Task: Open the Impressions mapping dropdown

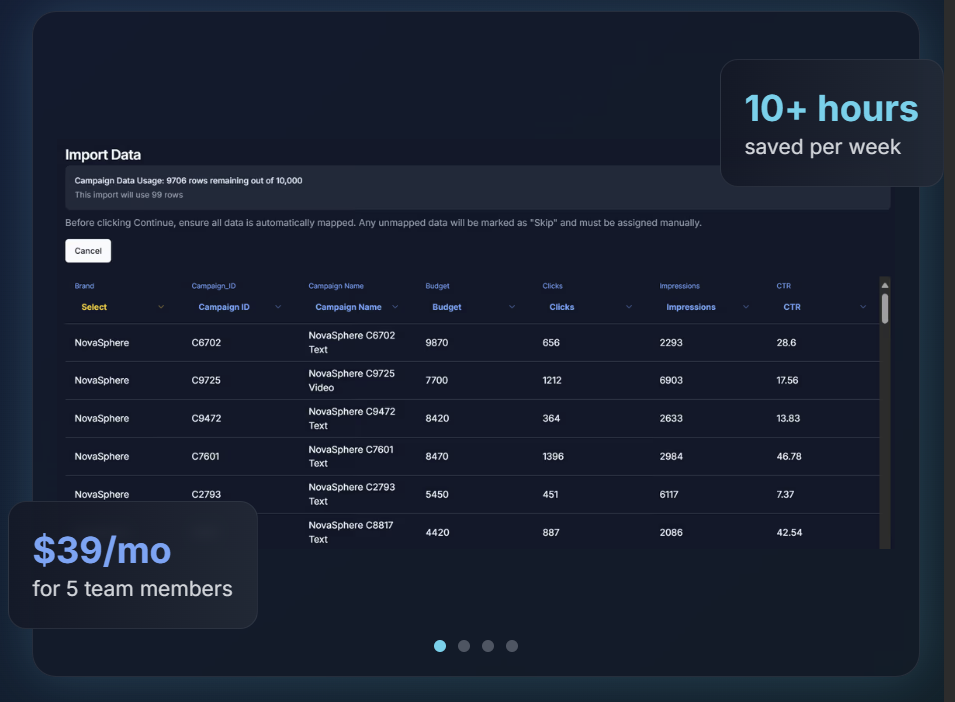Action: tap(747, 307)
